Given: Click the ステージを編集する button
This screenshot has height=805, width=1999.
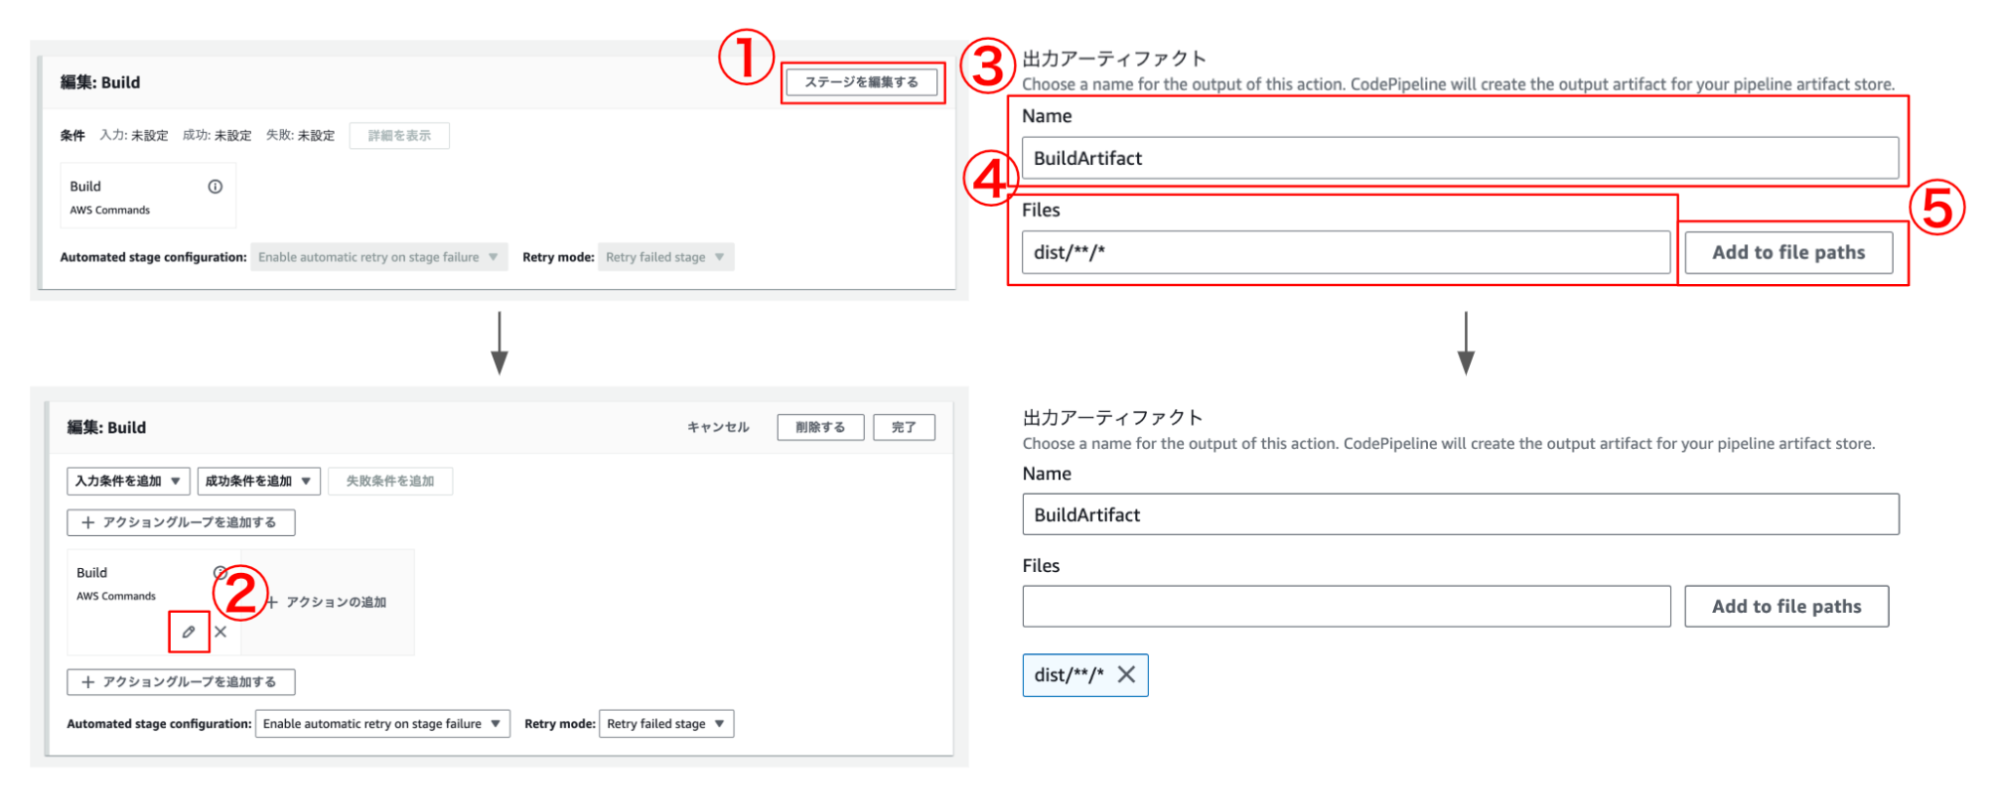Looking at the screenshot, I should [861, 83].
